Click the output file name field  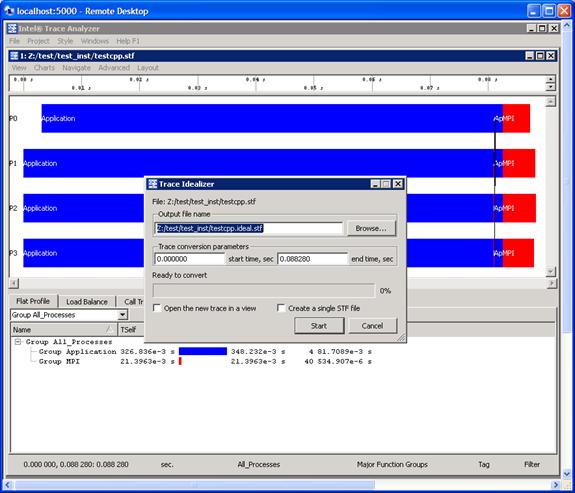coord(249,228)
